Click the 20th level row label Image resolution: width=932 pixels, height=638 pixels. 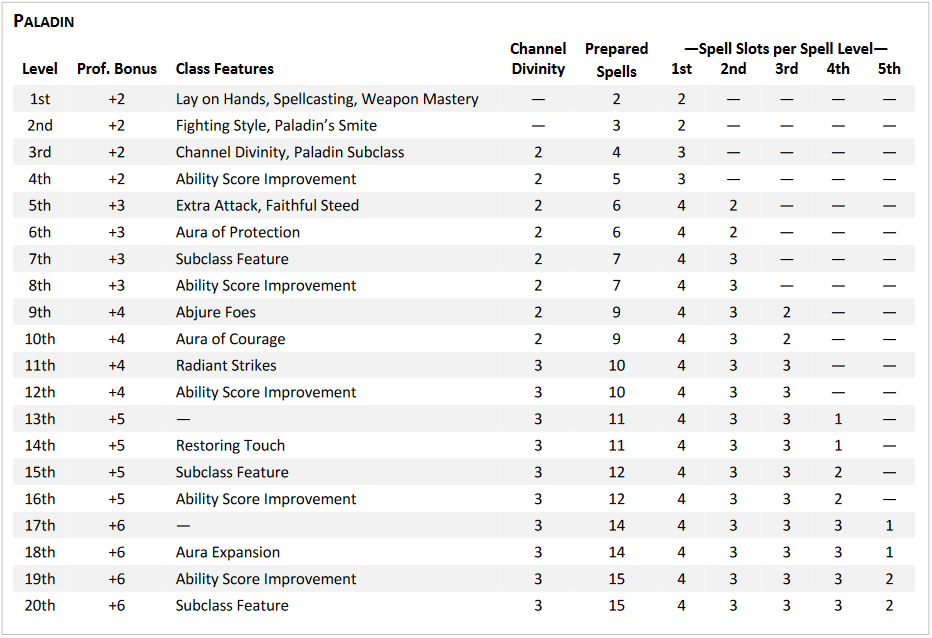40,606
